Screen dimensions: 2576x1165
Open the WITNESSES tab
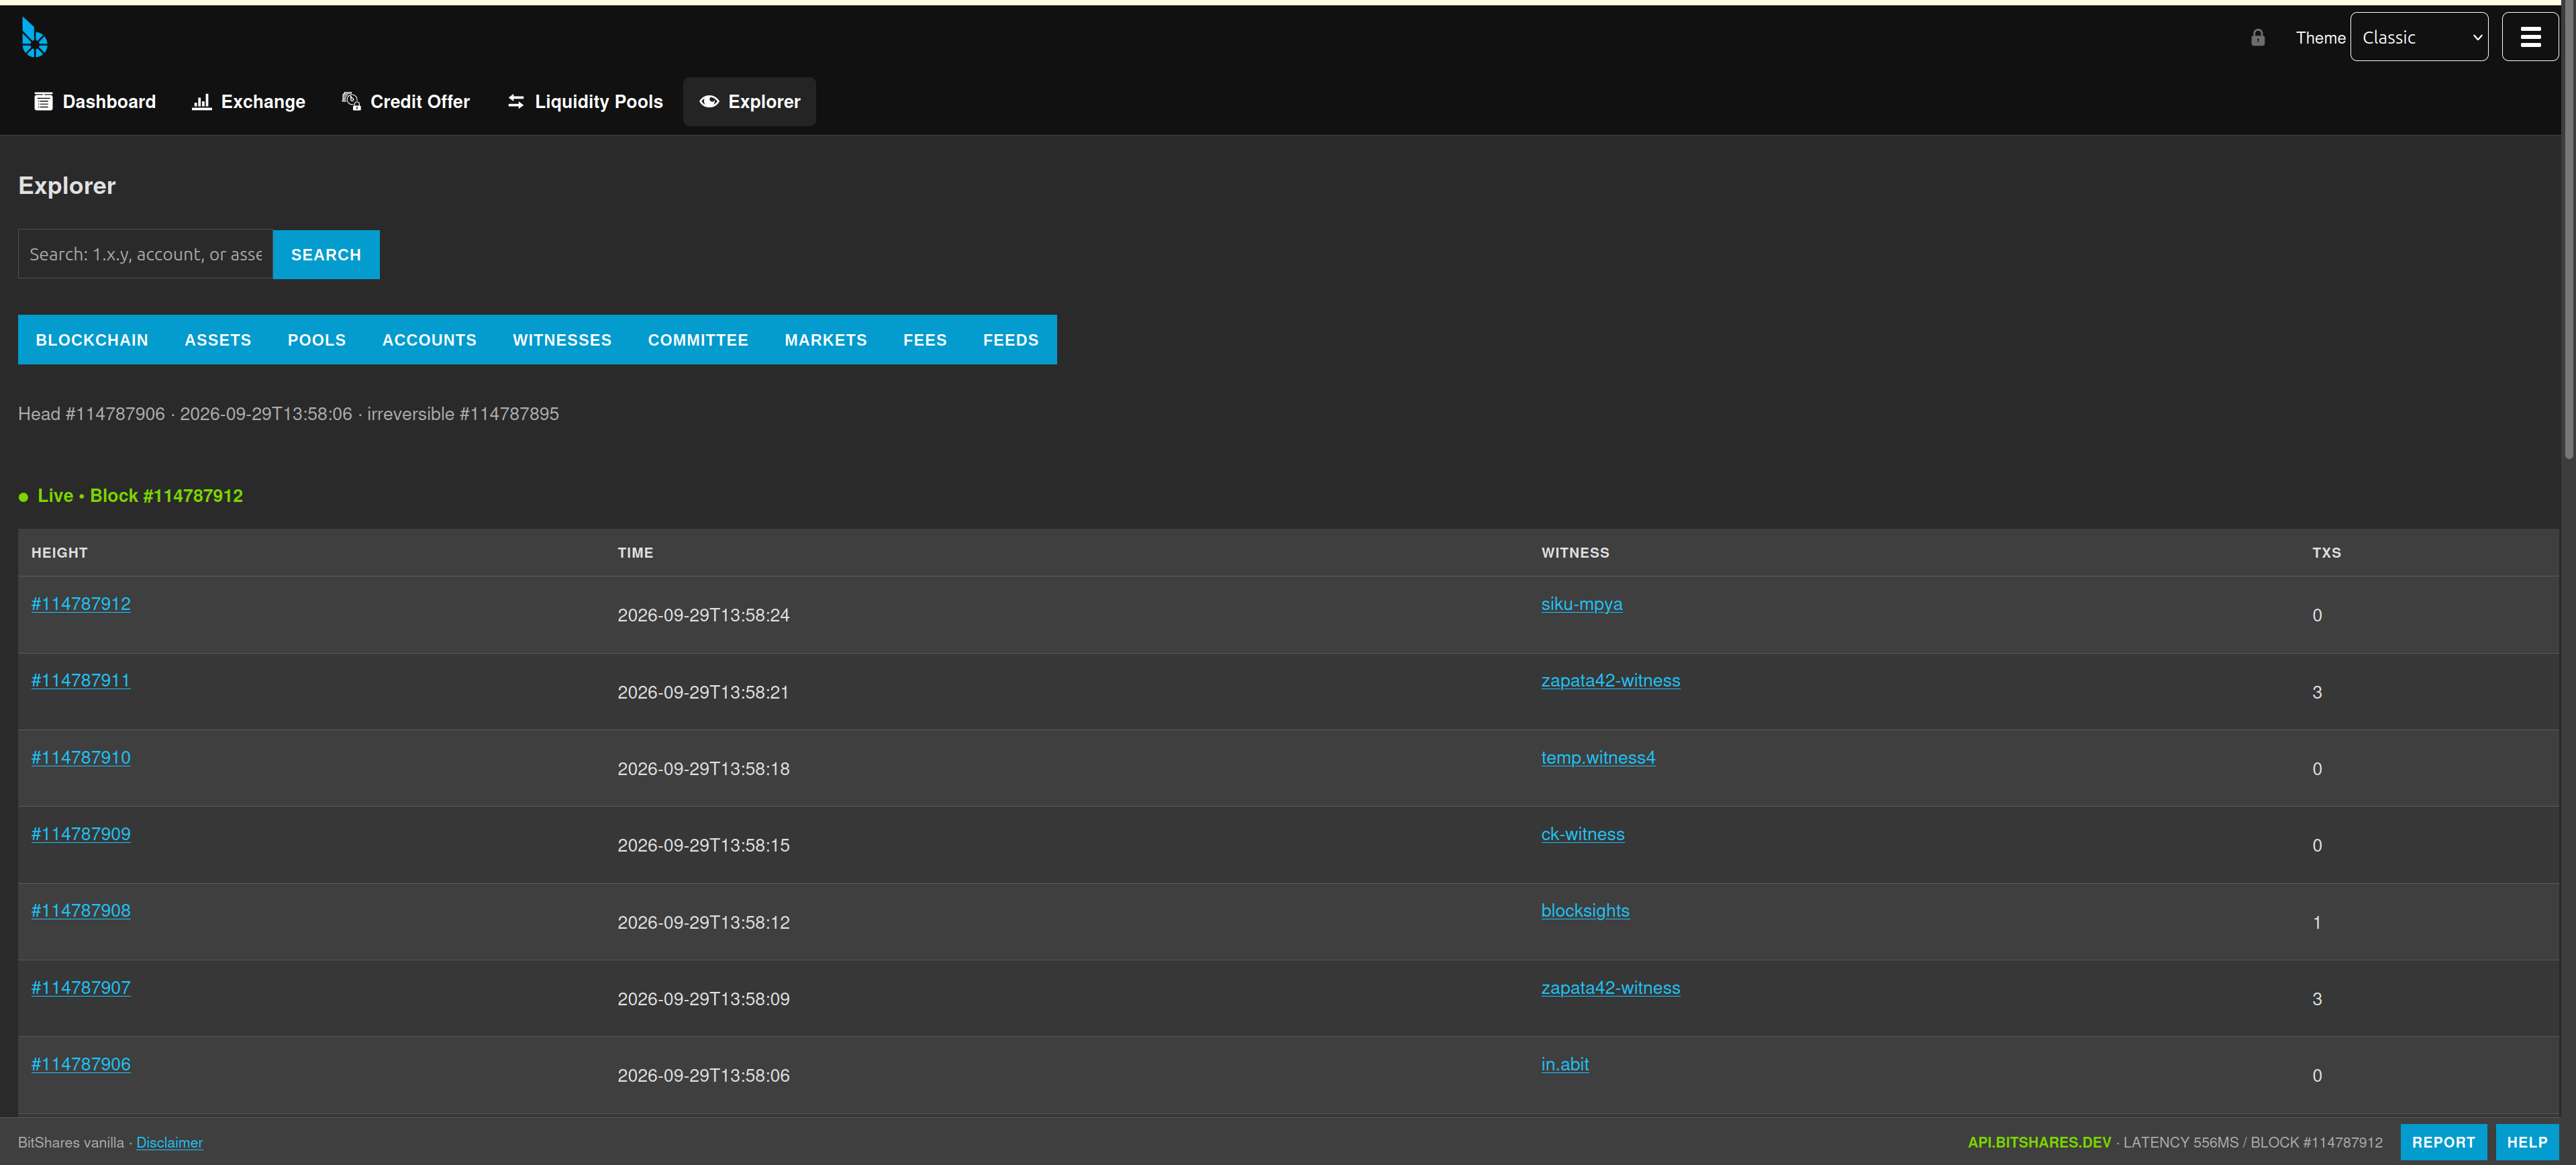pos(562,340)
